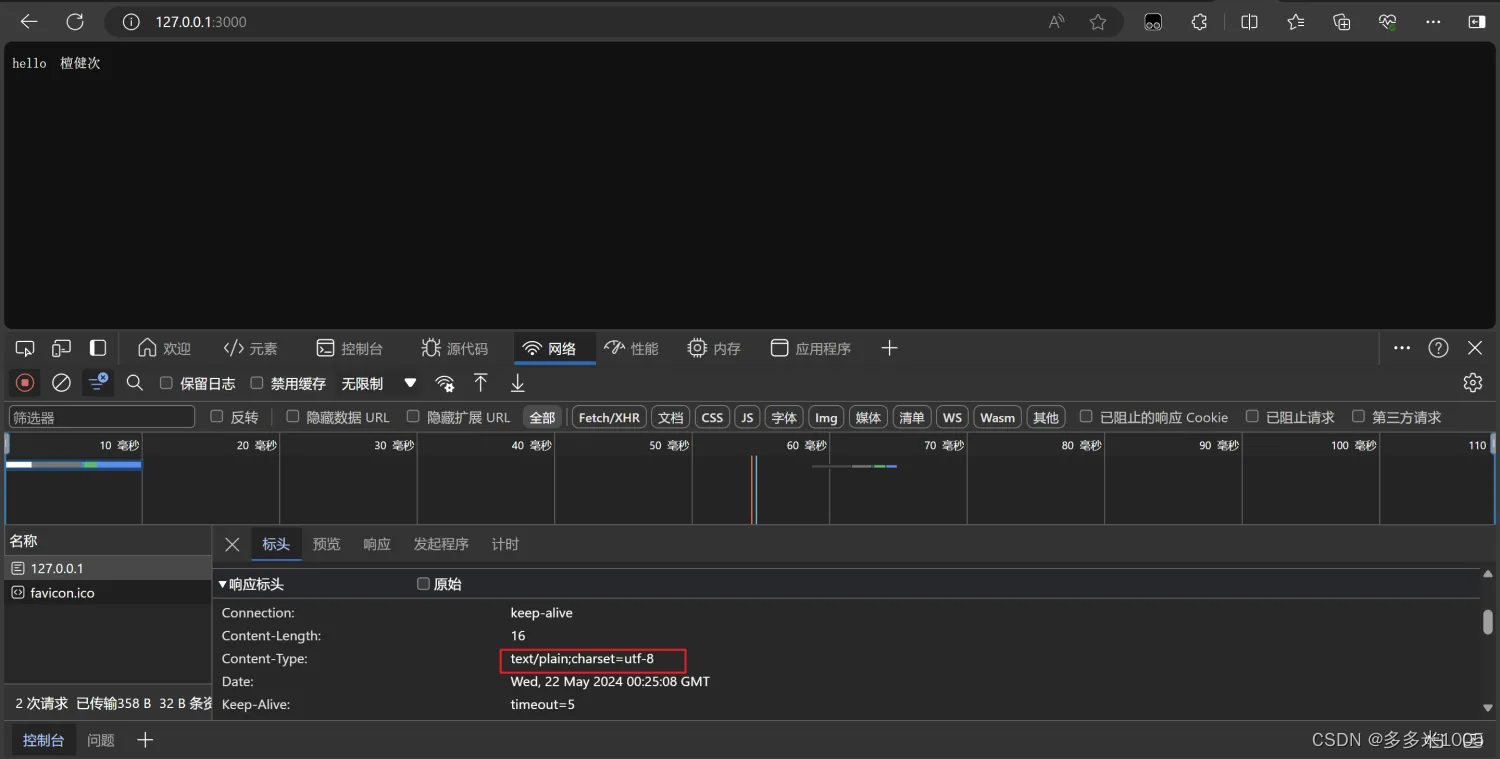Open 预览 preview tab of request
The height and width of the screenshot is (759, 1500).
click(326, 544)
